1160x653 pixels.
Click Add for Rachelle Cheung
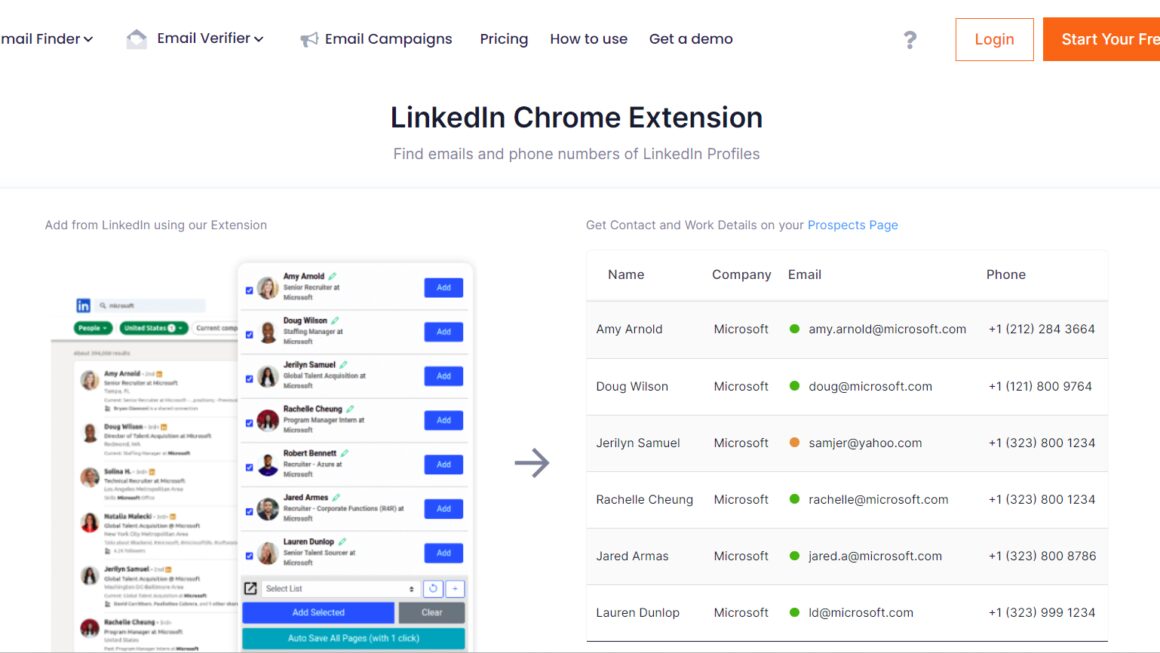coord(443,420)
